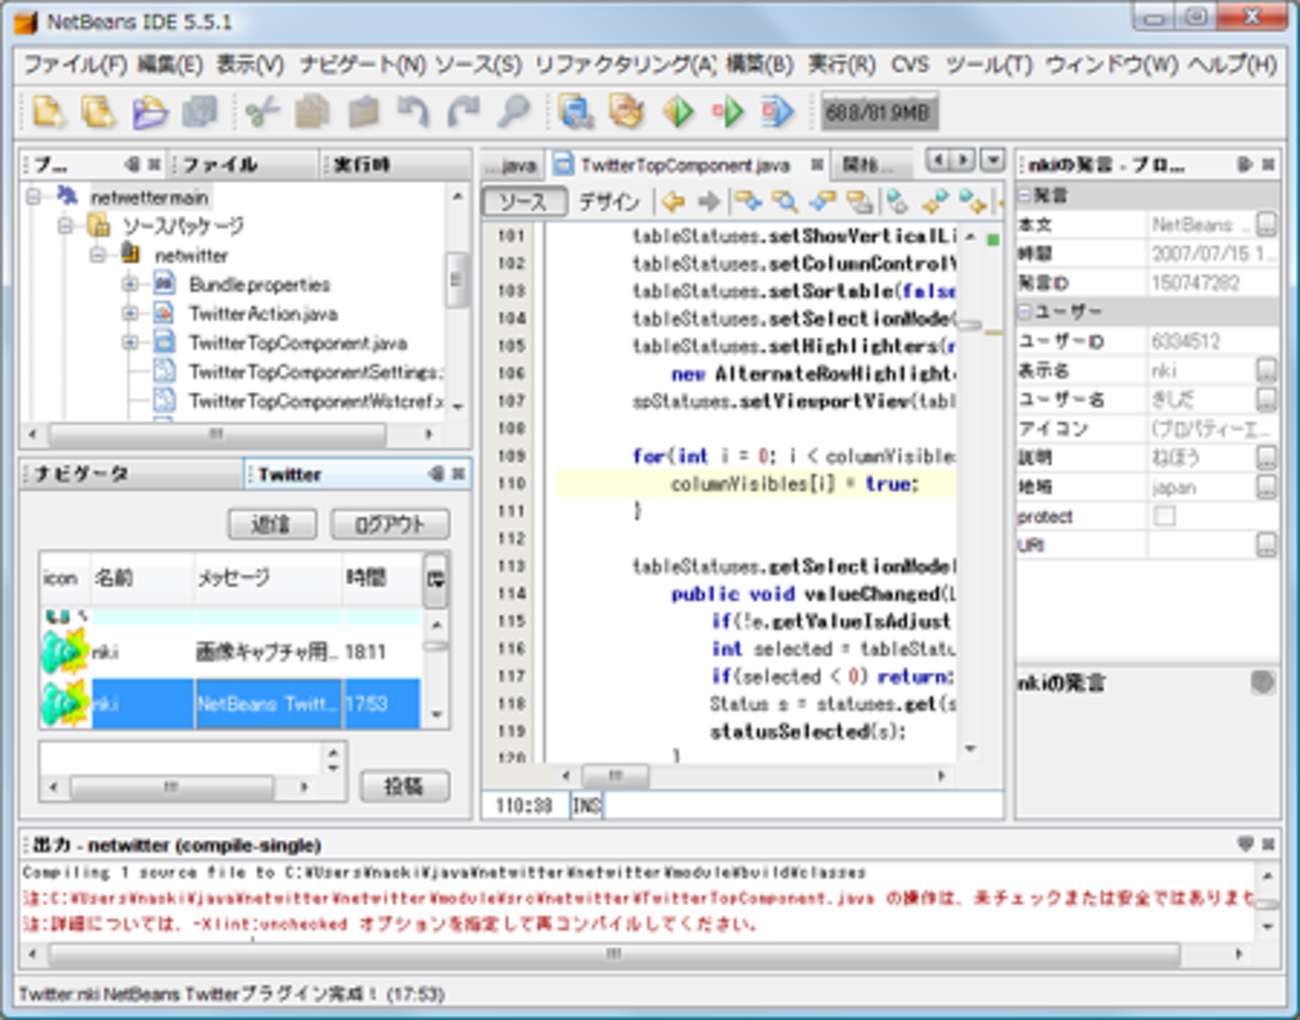1300x1020 pixels.
Task: Click the ログアウト button
Action: pos(390,525)
